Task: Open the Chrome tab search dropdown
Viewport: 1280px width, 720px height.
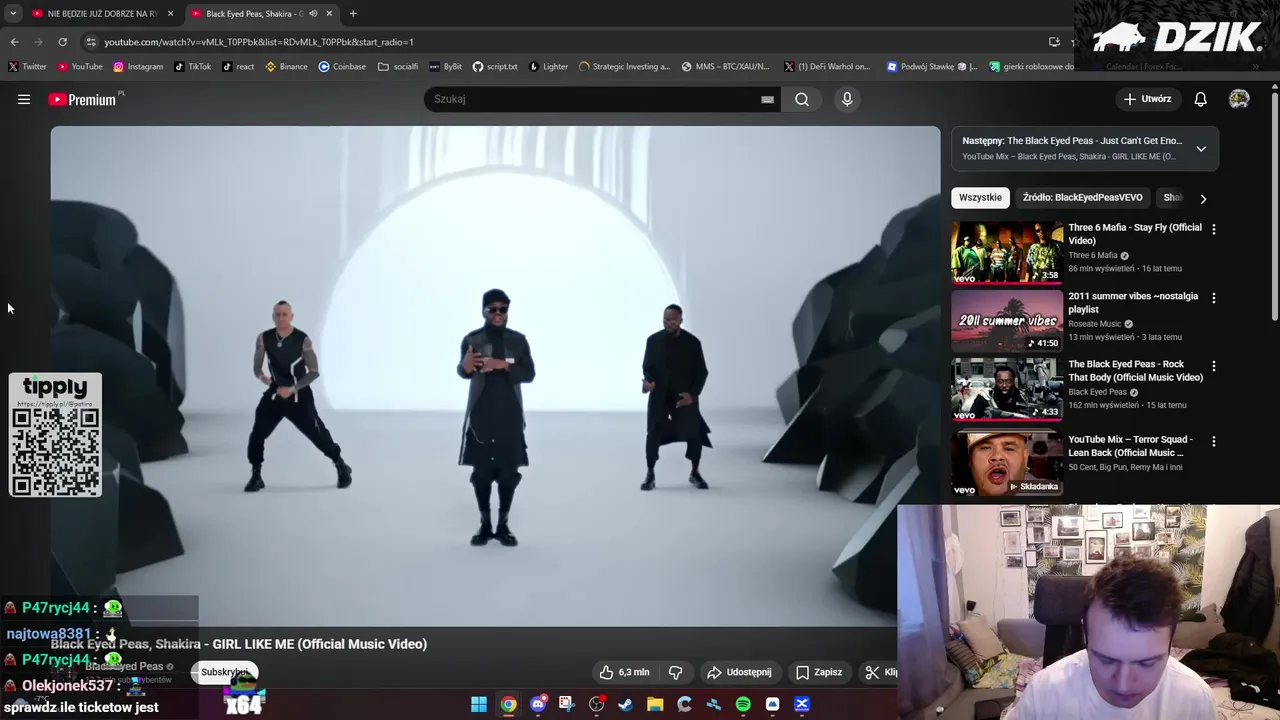Action: pyautogui.click(x=13, y=13)
